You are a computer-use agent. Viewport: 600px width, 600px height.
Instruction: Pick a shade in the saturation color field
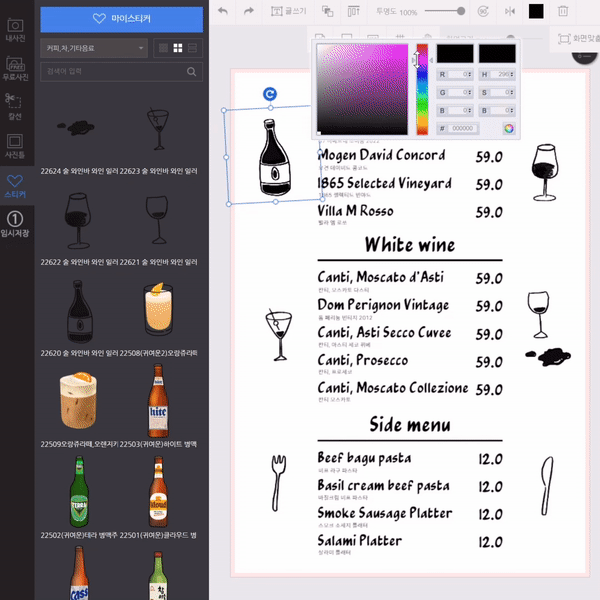(362, 89)
